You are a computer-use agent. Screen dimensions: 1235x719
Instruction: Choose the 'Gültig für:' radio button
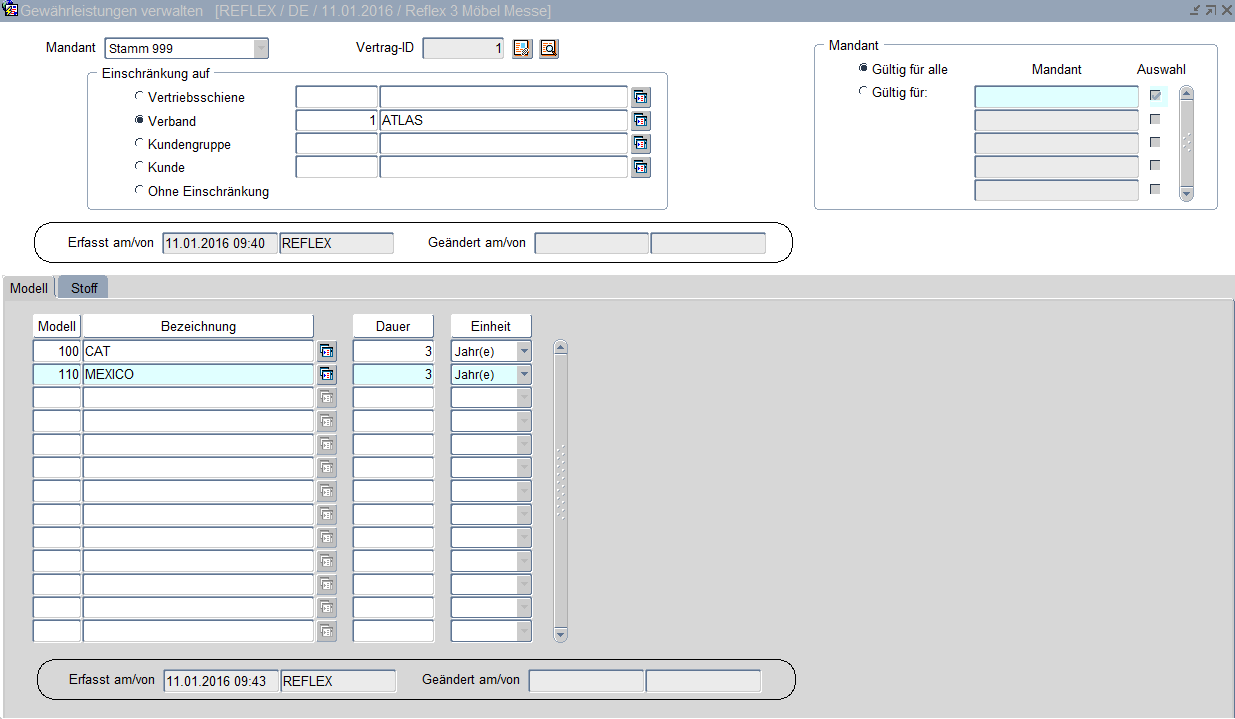[863, 92]
